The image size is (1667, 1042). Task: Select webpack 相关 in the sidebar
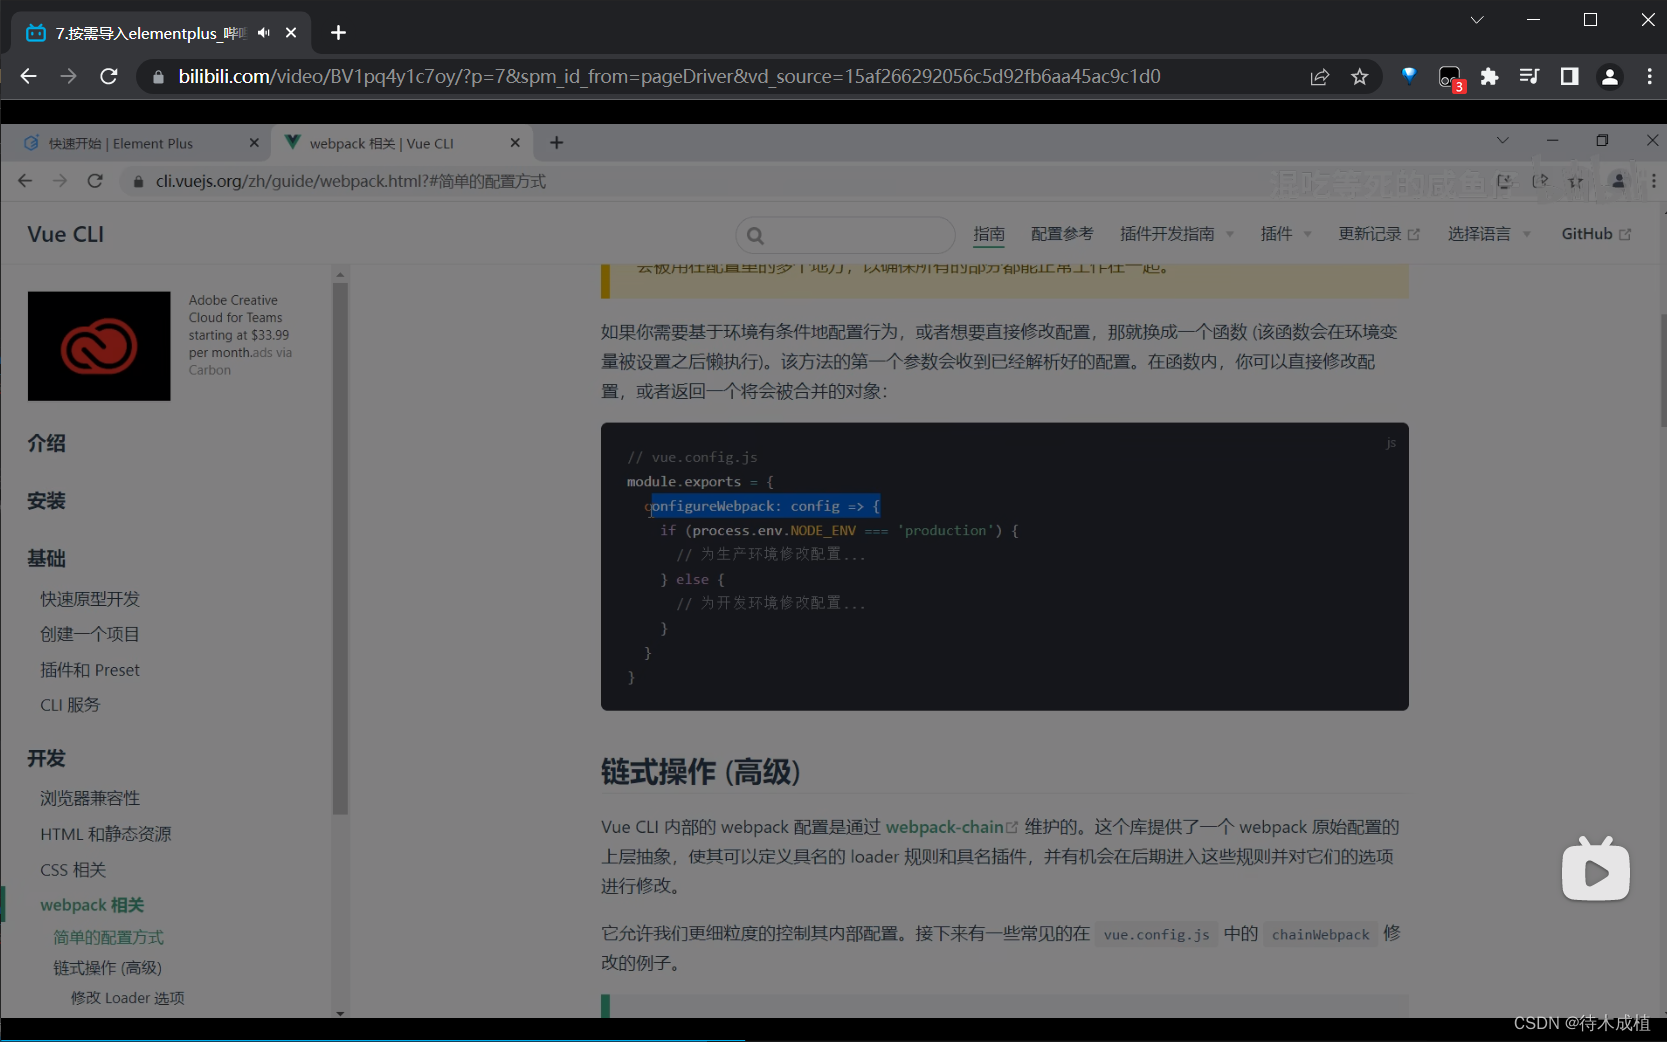coord(92,905)
